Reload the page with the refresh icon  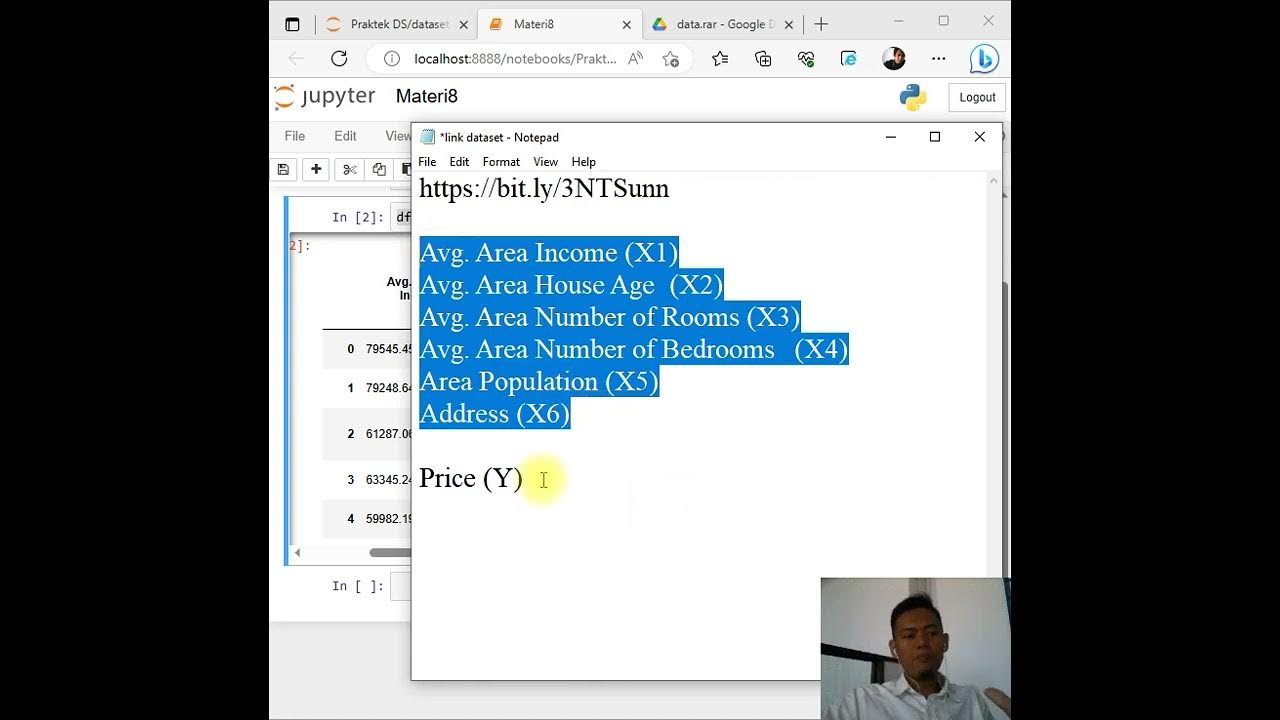click(339, 59)
